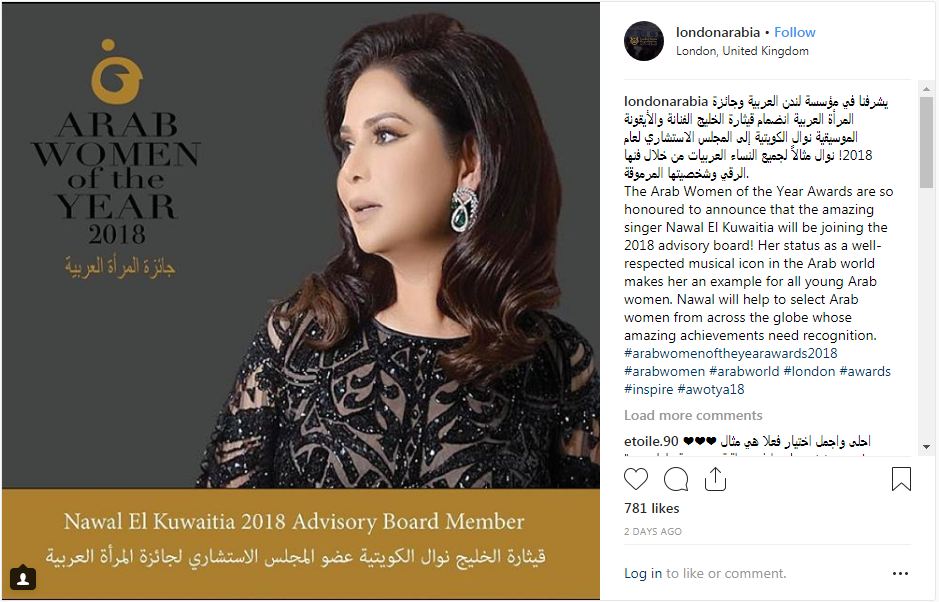
Task: Open etoile.90 commenter profile
Action: tap(651, 441)
